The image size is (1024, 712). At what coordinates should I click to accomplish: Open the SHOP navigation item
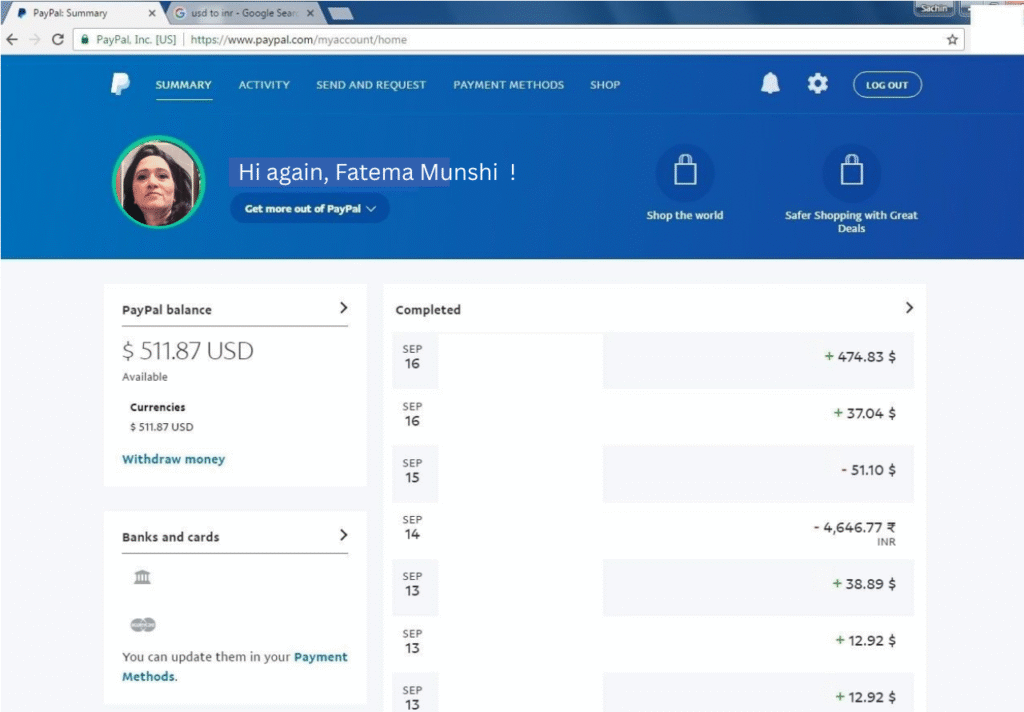tap(605, 85)
